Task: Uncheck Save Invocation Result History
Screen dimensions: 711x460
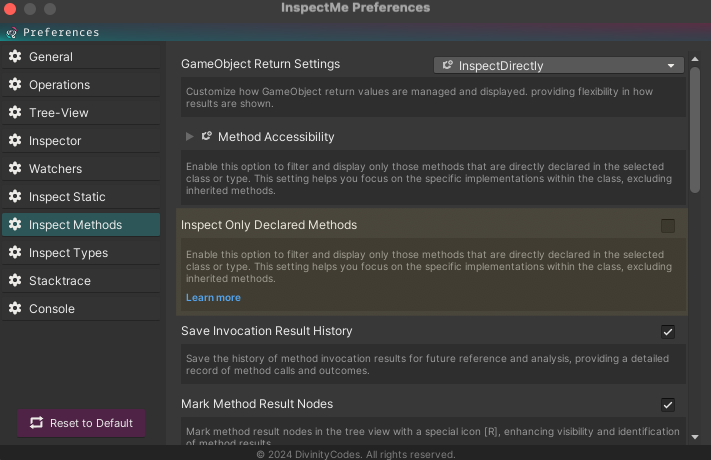Action: (x=667, y=332)
